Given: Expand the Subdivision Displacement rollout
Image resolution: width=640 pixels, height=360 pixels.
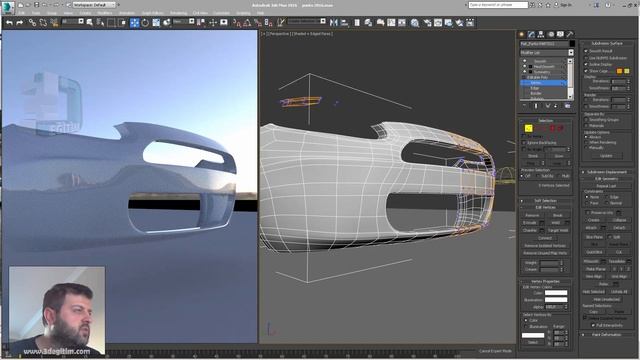Looking at the screenshot, I should pyautogui.click(x=607, y=172).
